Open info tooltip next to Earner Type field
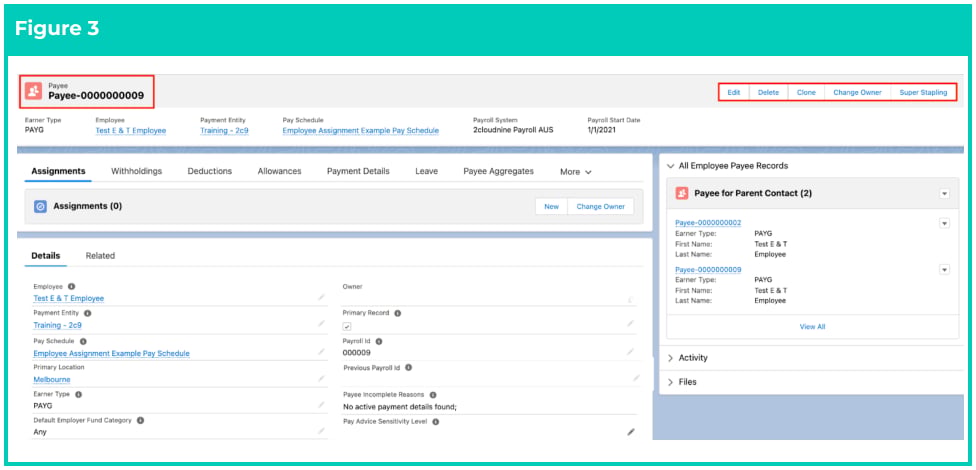This screenshot has width=976, height=470. [78, 394]
